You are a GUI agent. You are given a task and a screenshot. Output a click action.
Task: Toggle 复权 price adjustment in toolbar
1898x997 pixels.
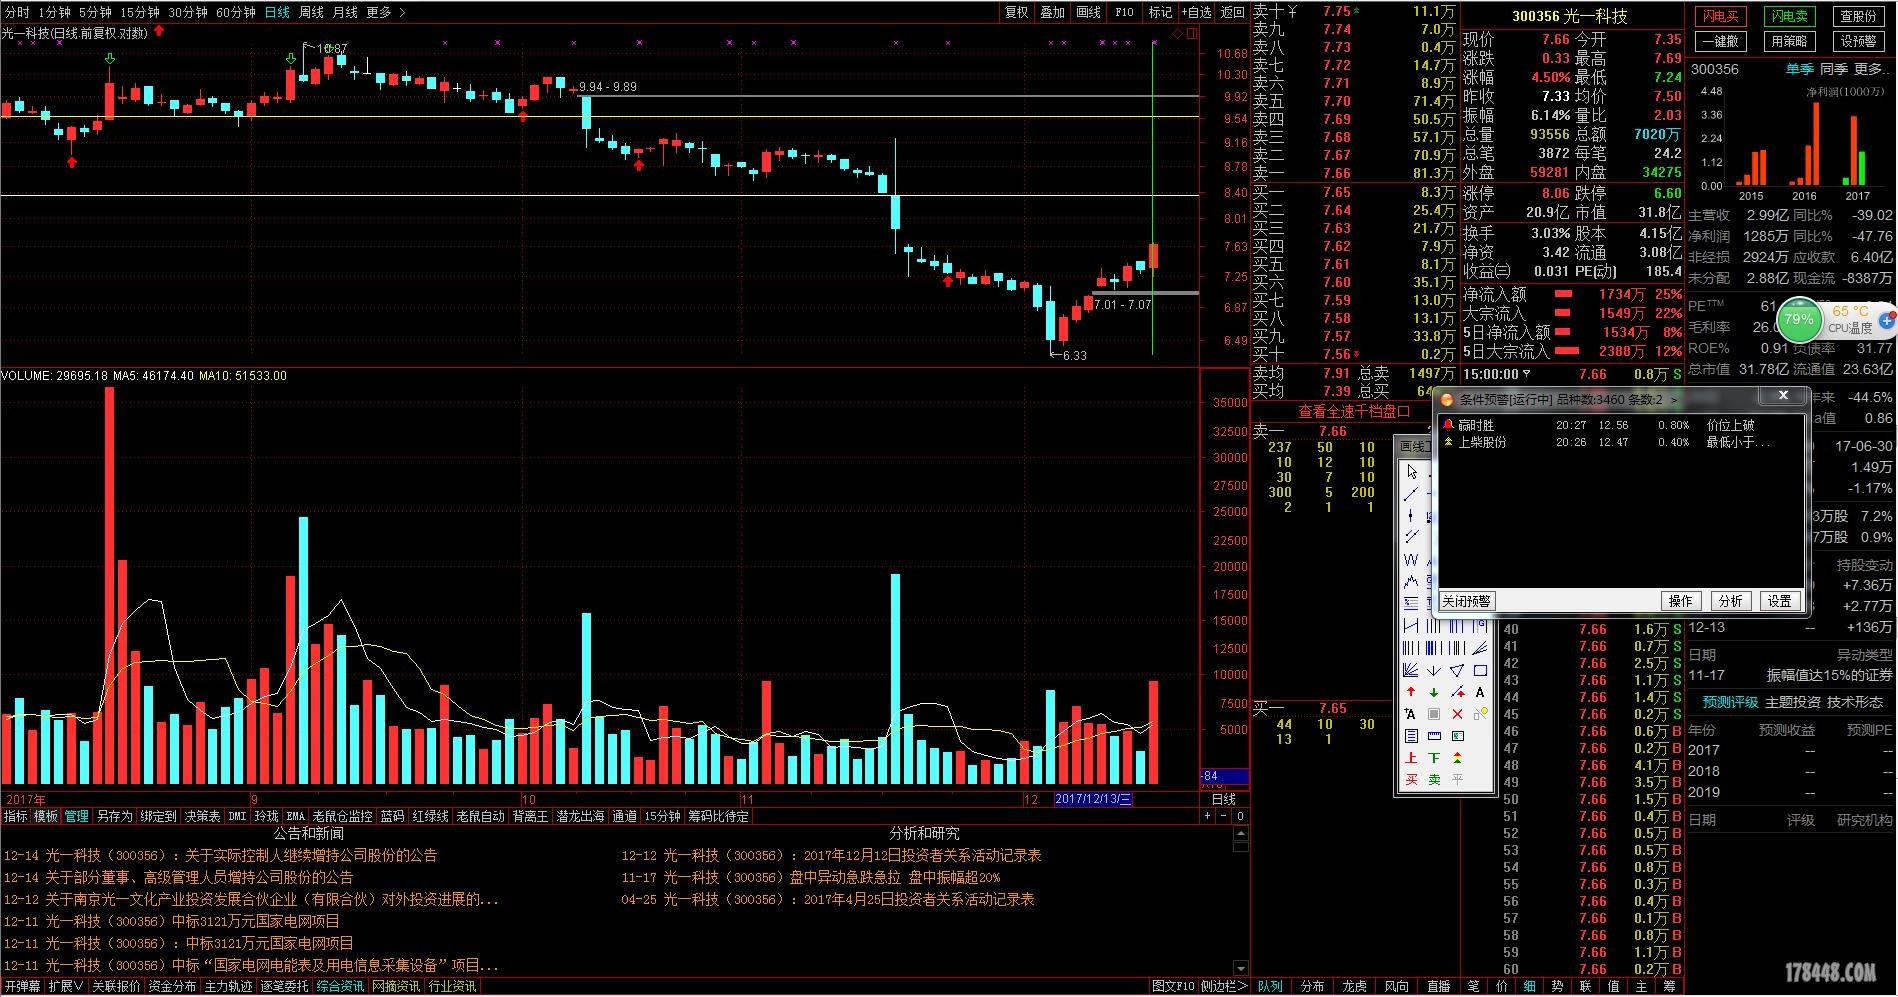(1016, 12)
